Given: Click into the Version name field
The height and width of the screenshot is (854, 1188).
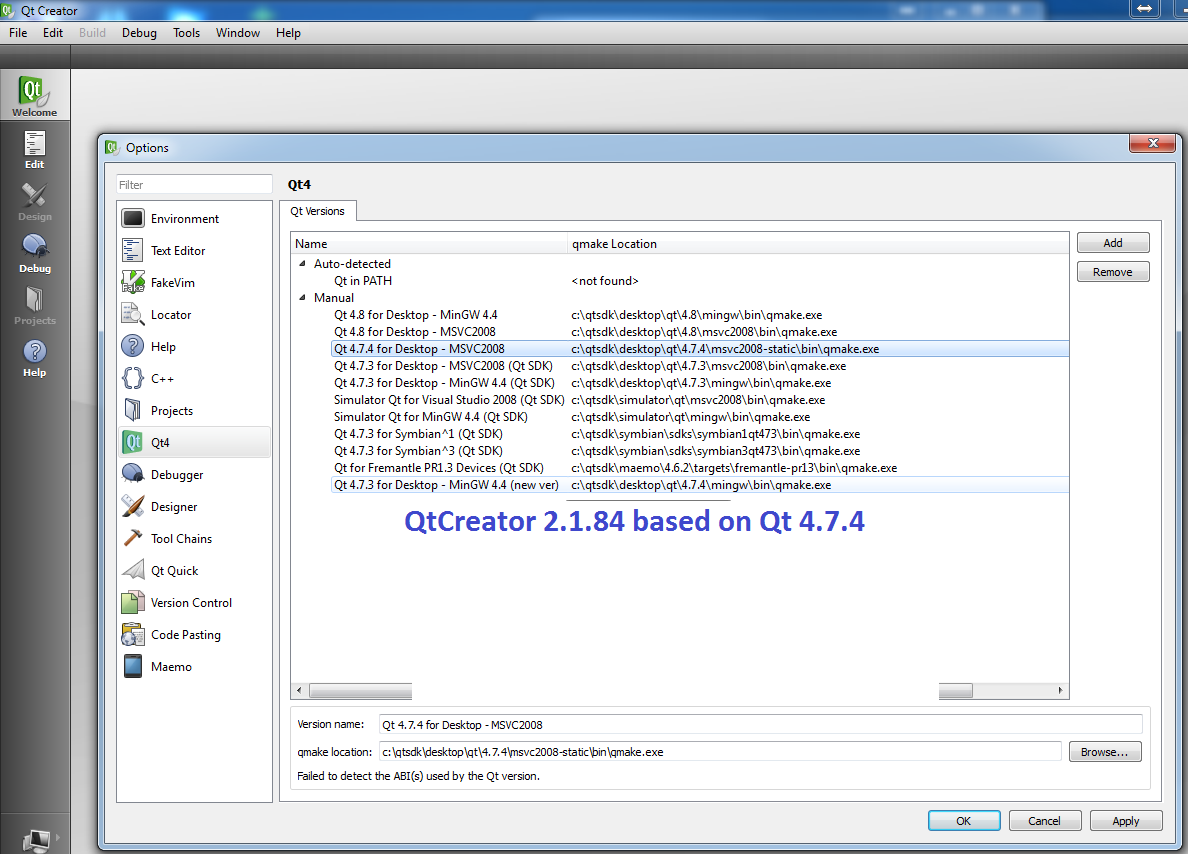Looking at the screenshot, I should pyautogui.click(x=758, y=725).
